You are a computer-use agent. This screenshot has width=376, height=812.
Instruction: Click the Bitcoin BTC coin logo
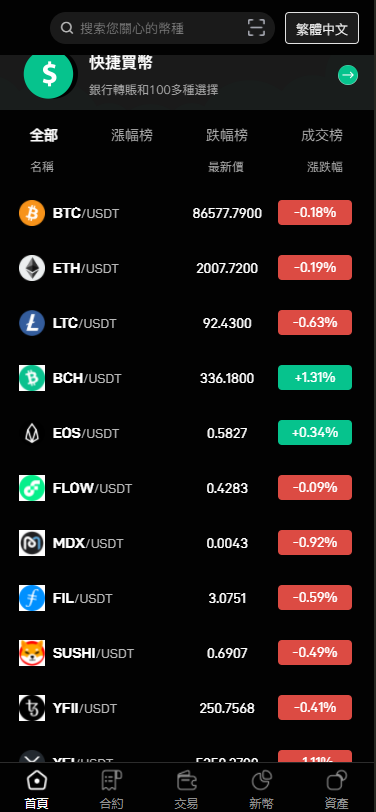(32, 213)
